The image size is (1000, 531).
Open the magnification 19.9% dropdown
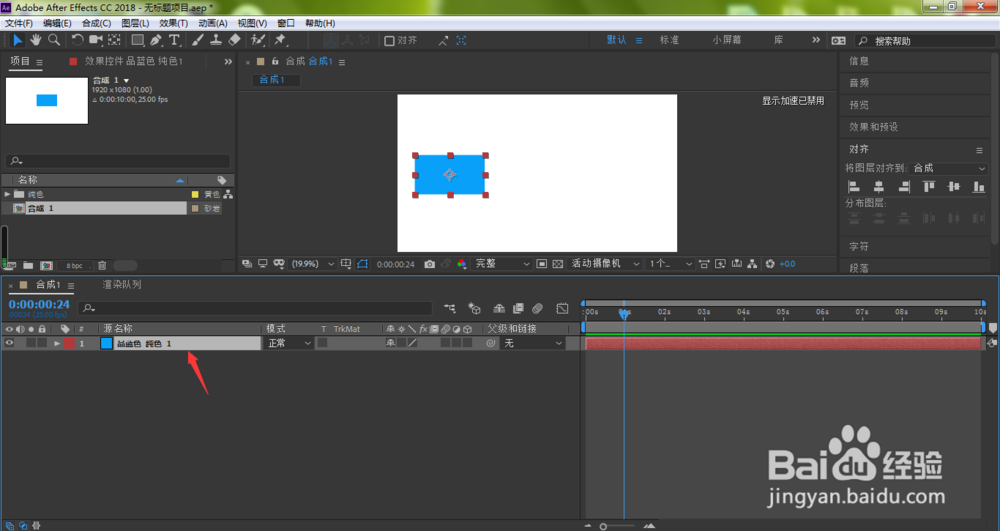[312, 264]
